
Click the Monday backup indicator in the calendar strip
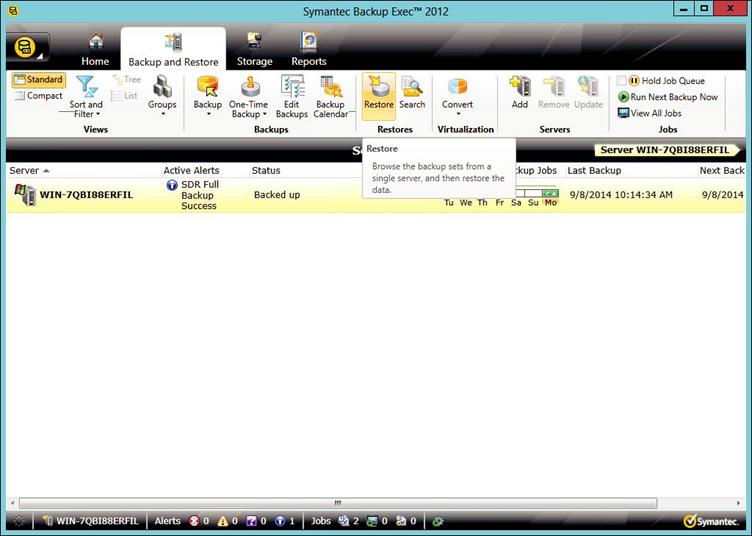pyautogui.click(x=551, y=193)
